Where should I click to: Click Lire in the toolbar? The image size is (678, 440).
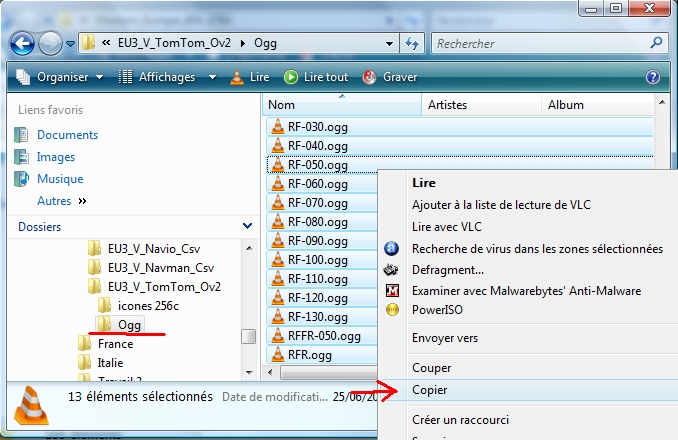point(250,77)
